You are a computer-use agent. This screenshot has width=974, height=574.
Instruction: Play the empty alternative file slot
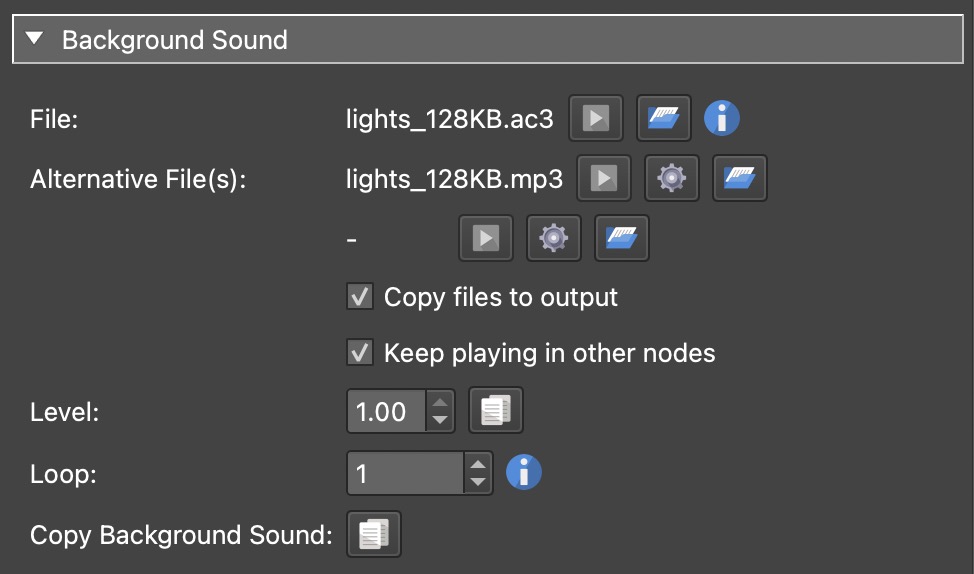(486, 238)
